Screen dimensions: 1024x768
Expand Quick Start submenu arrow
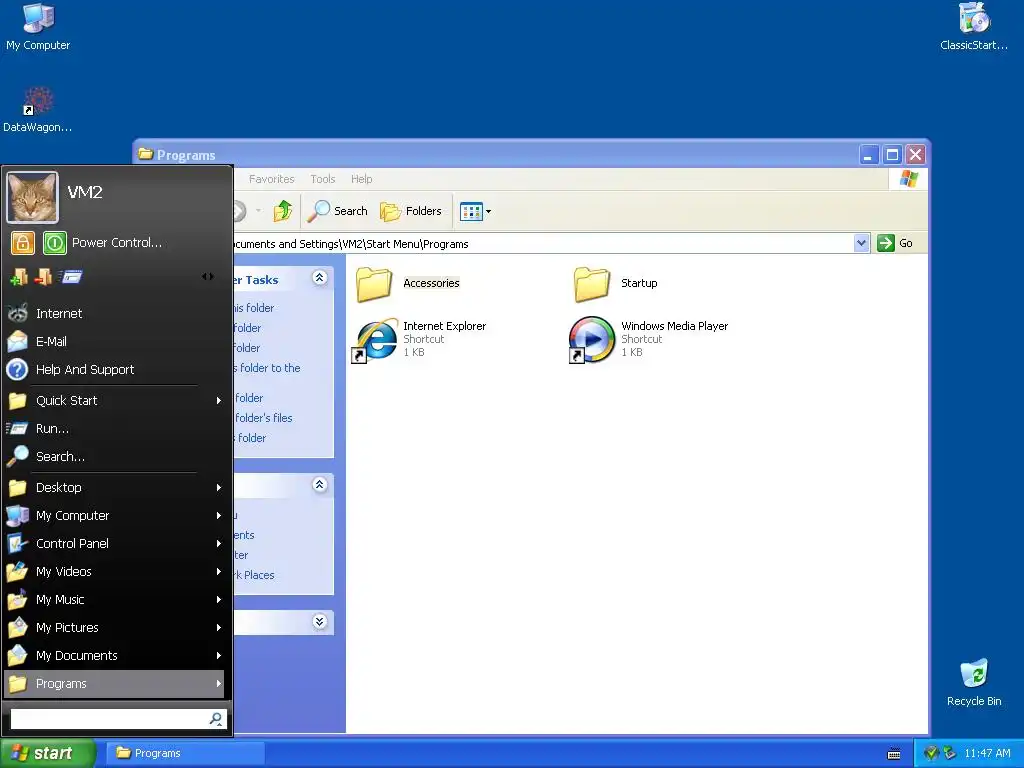coord(219,400)
